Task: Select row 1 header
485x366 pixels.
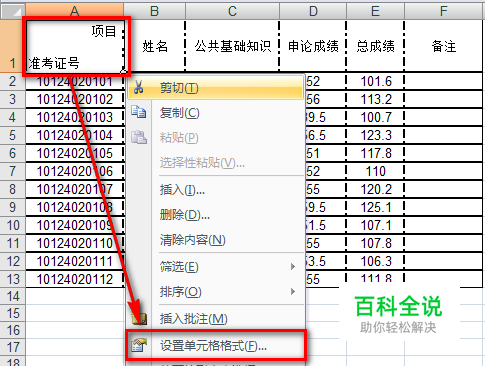Action: pyautogui.click(x=13, y=46)
